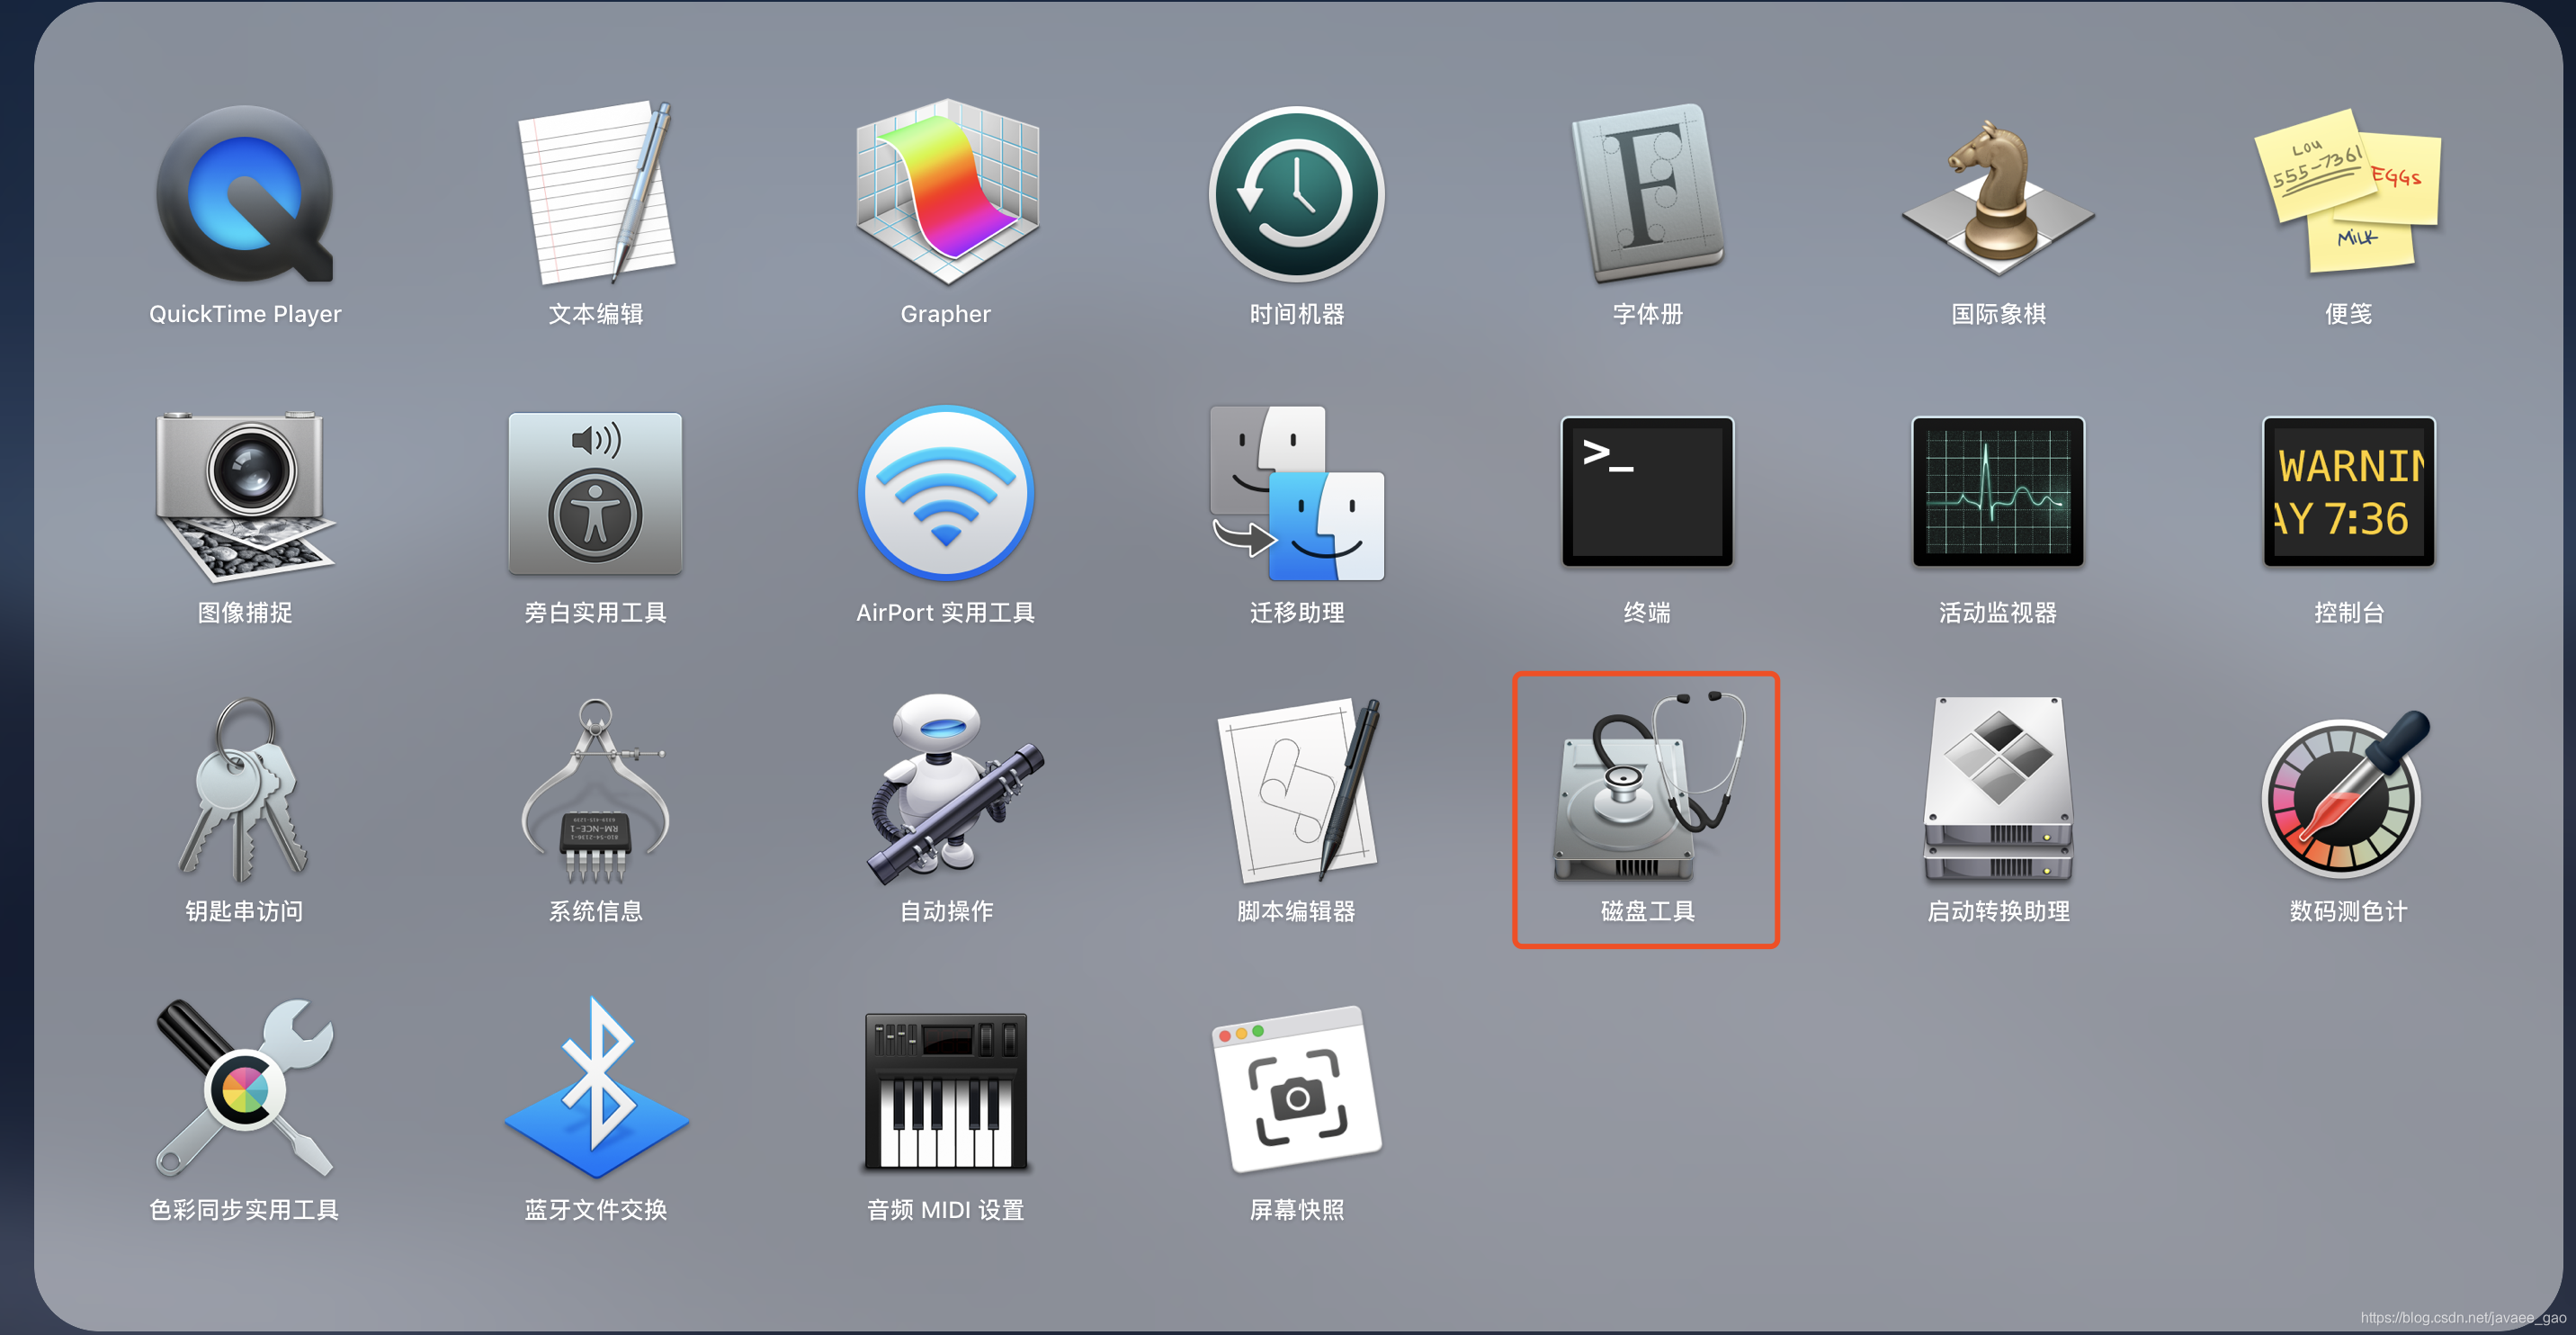Open the QuickTime Player app
This screenshot has height=1335, width=2576.
click(245, 194)
